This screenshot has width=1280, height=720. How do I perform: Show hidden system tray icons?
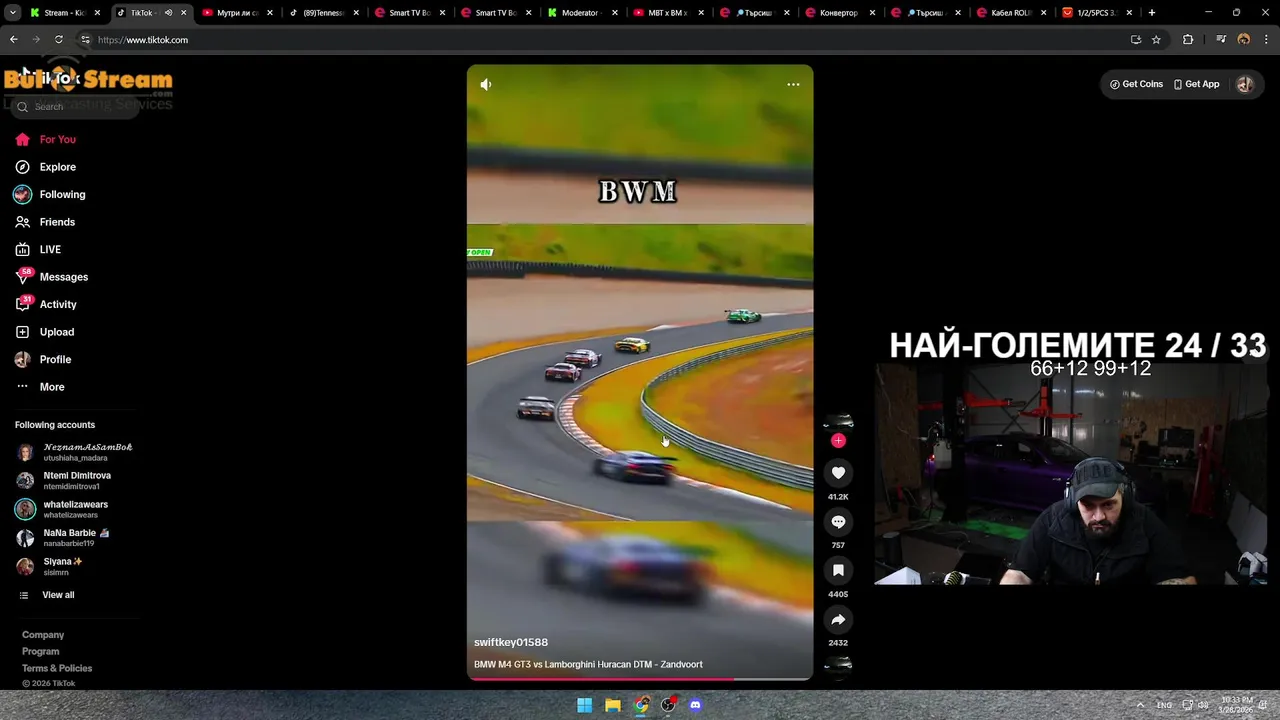1140,705
